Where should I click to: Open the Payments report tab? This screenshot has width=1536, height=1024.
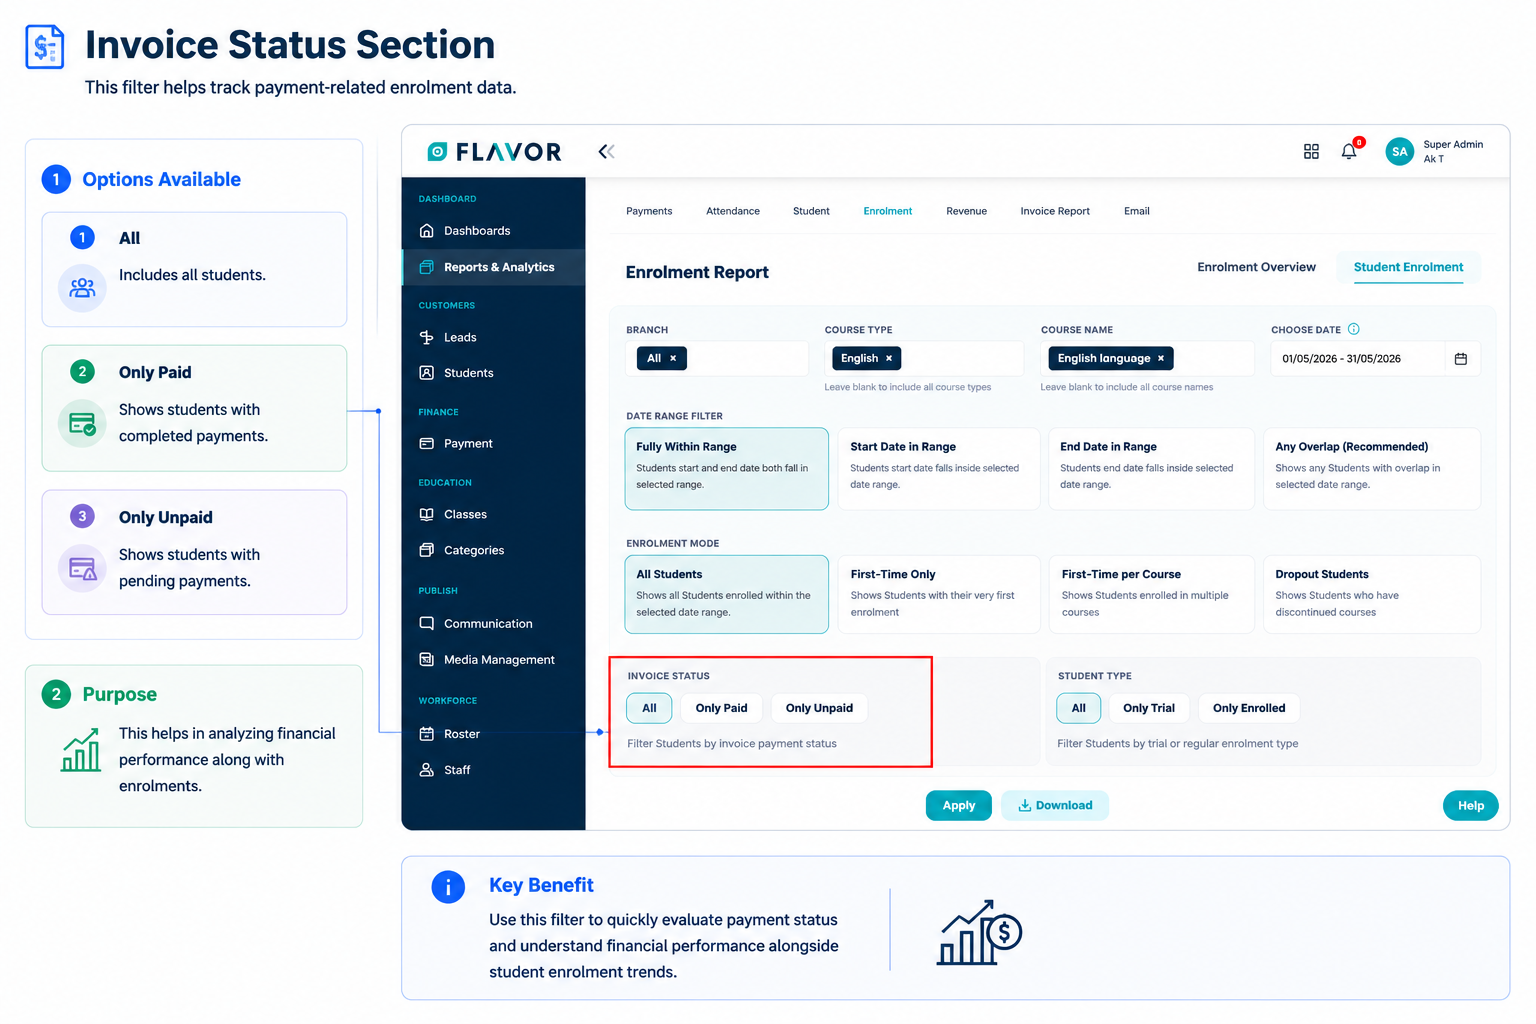coord(649,211)
